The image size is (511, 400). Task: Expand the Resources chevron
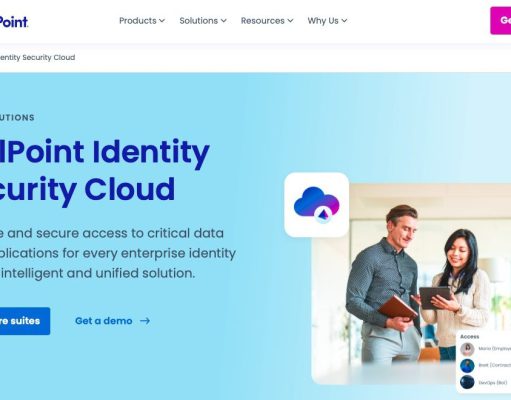[x=290, y=21]
